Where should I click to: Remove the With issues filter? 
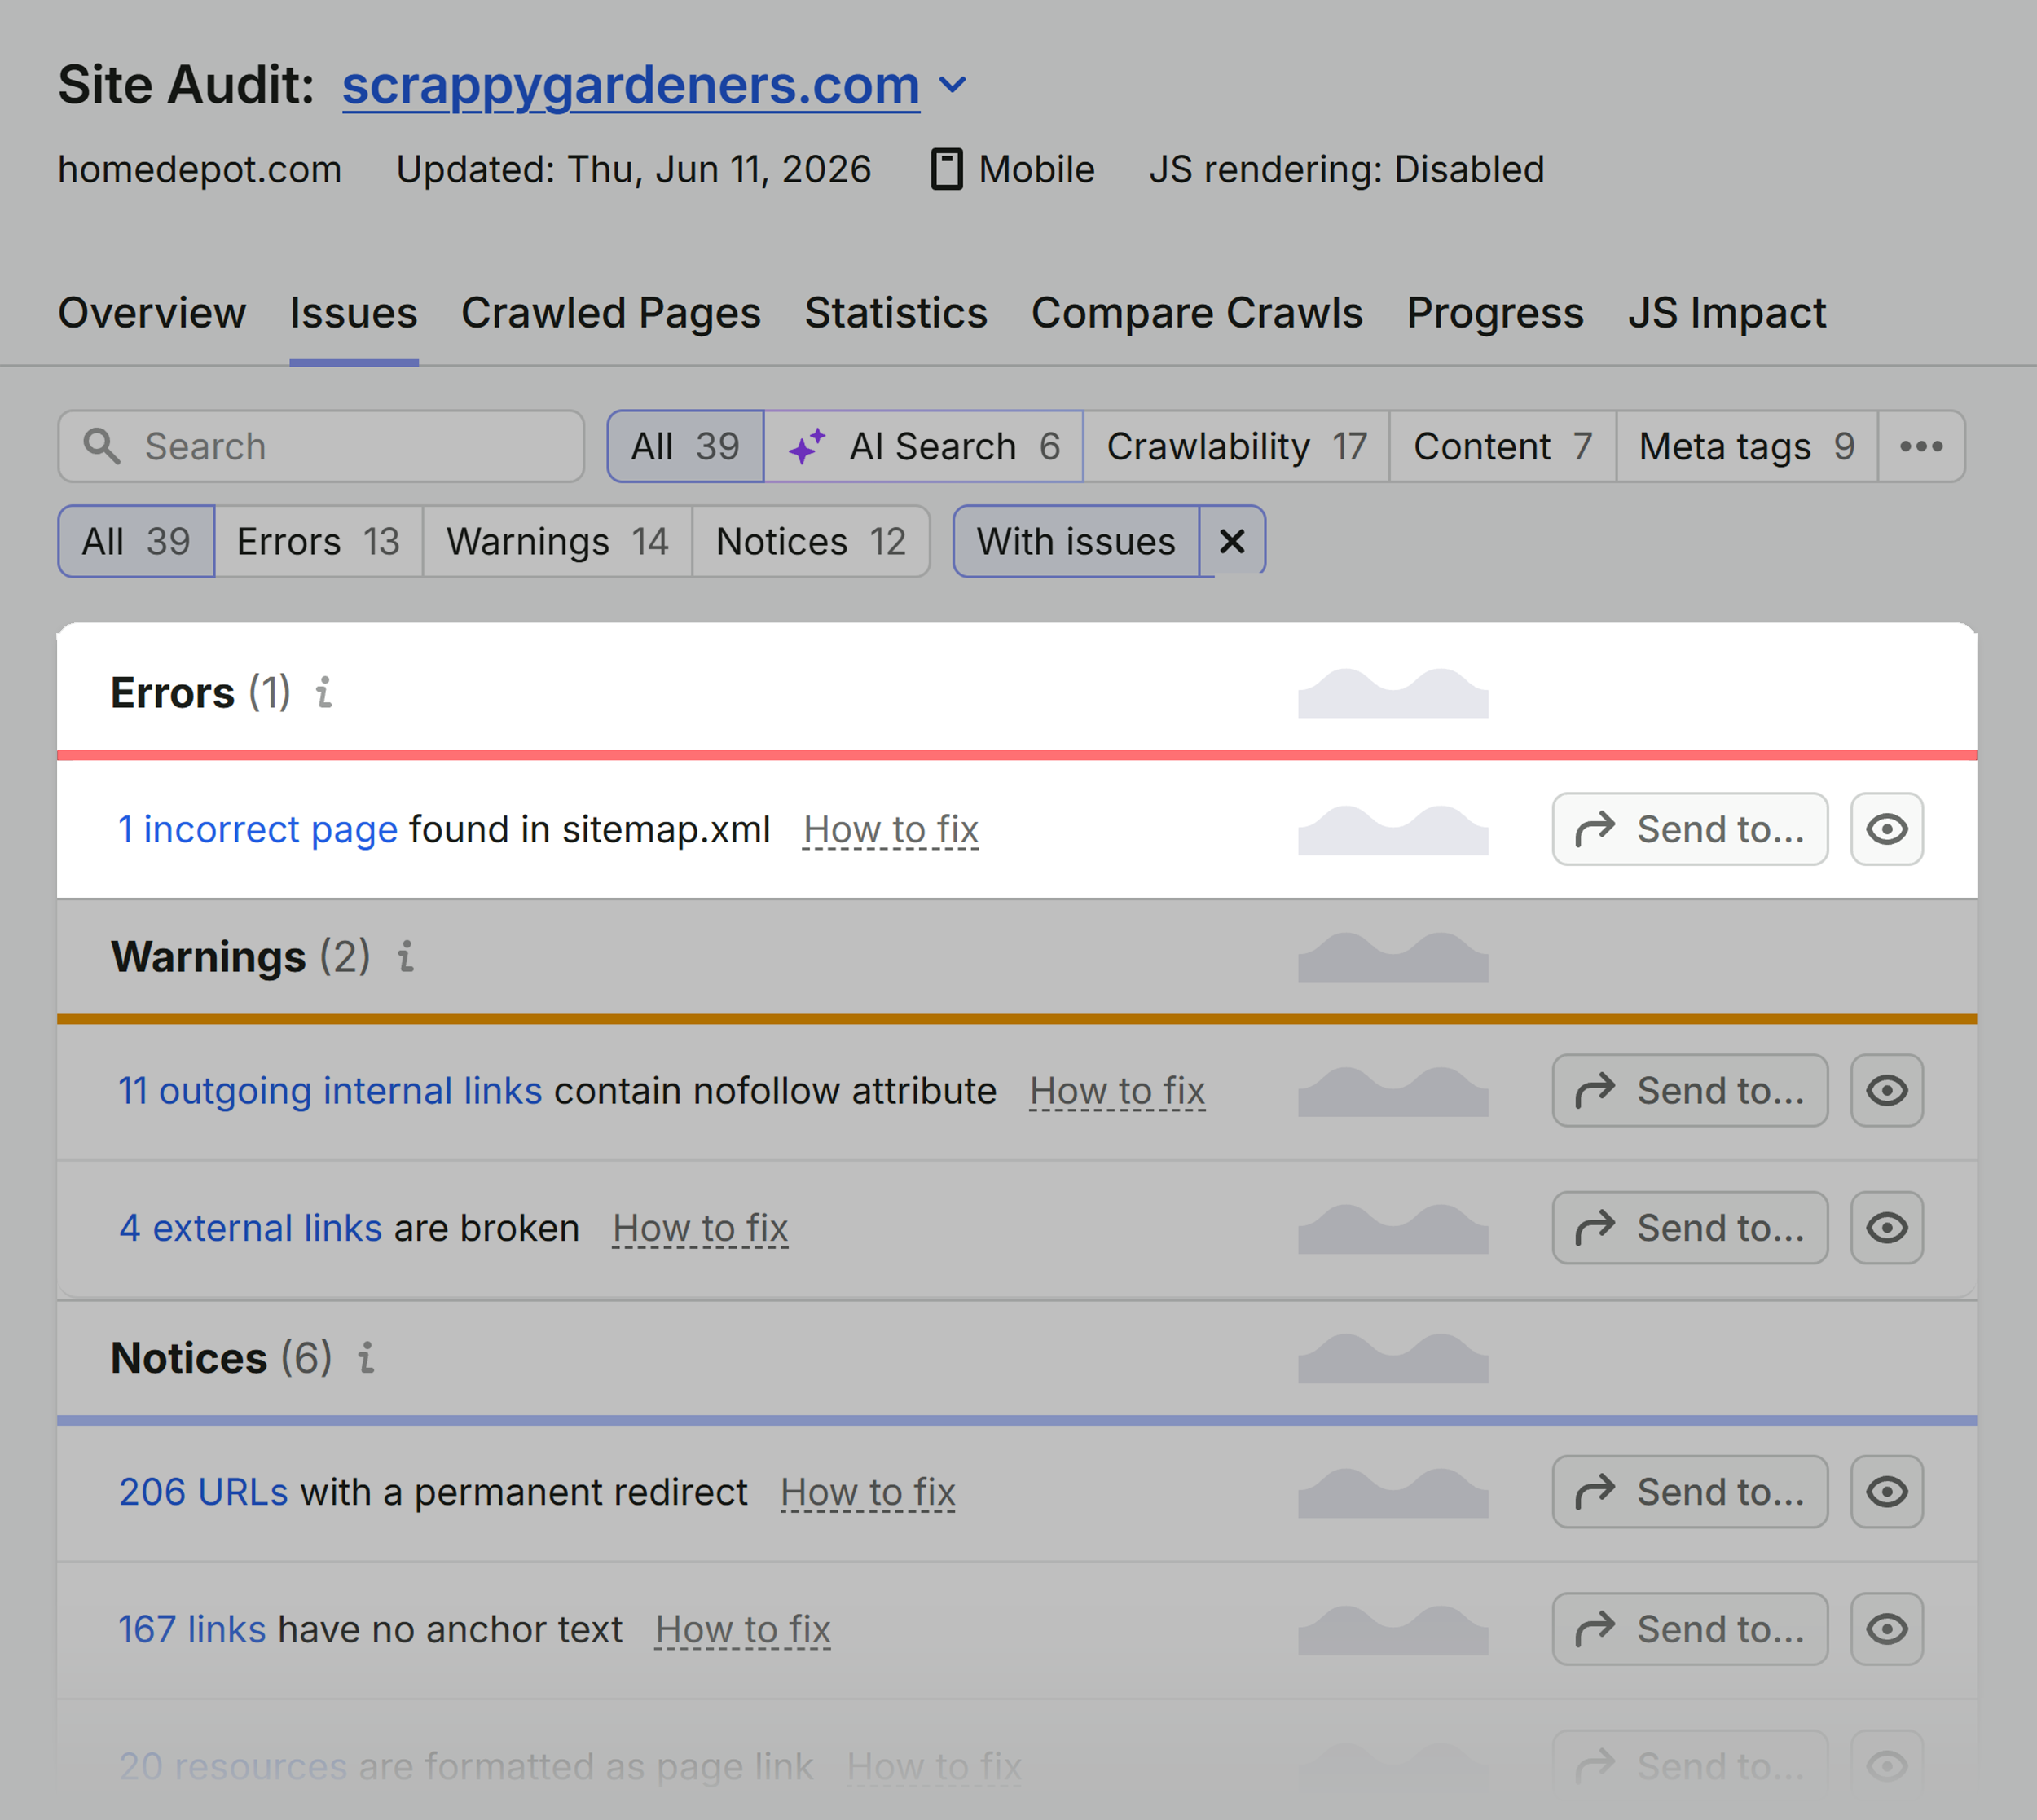1232,541
